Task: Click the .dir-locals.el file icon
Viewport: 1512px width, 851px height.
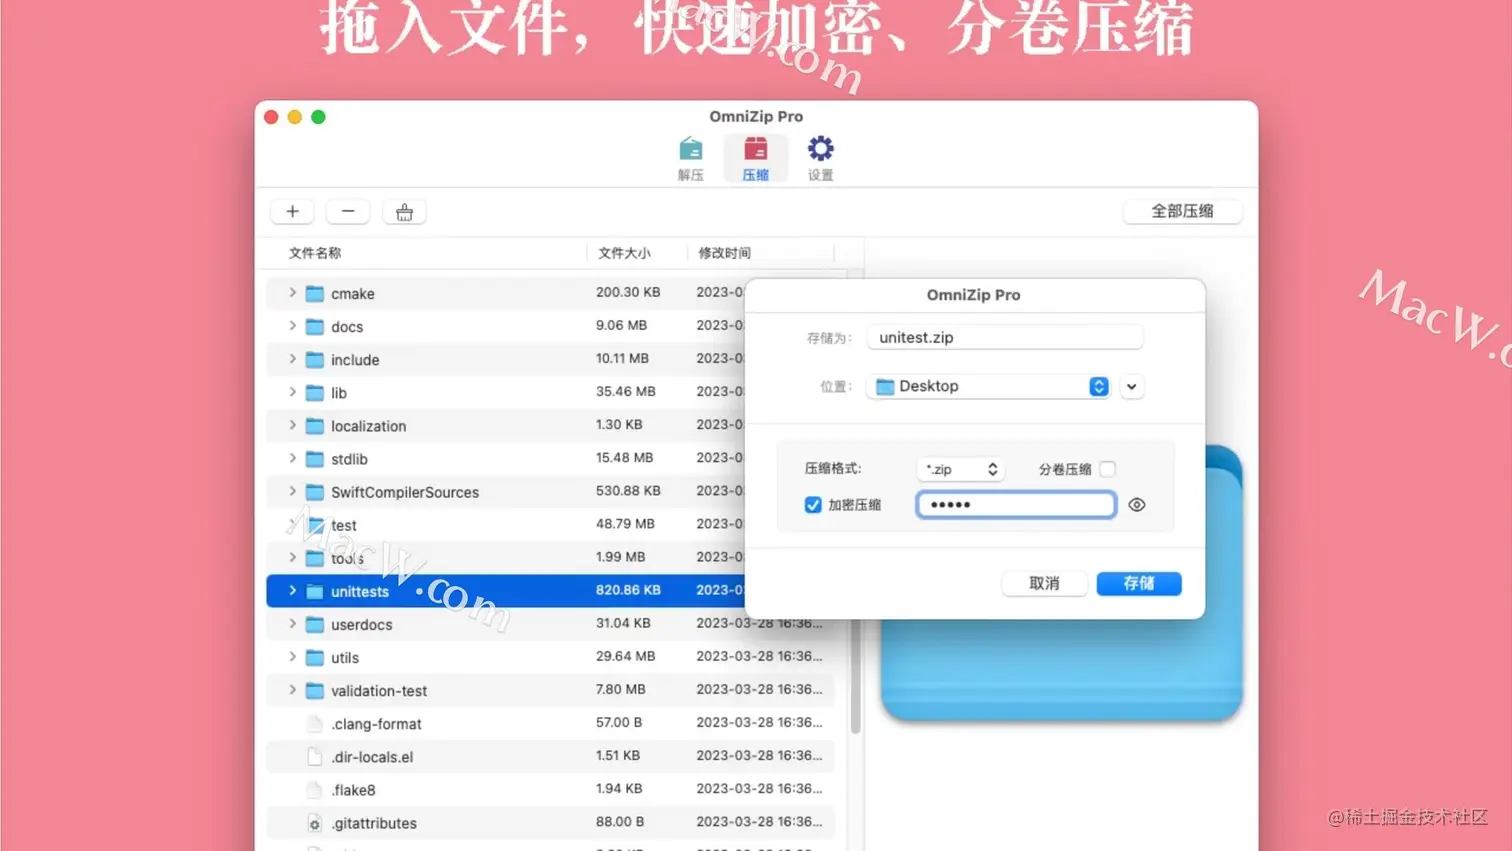Action: (314, 756)
